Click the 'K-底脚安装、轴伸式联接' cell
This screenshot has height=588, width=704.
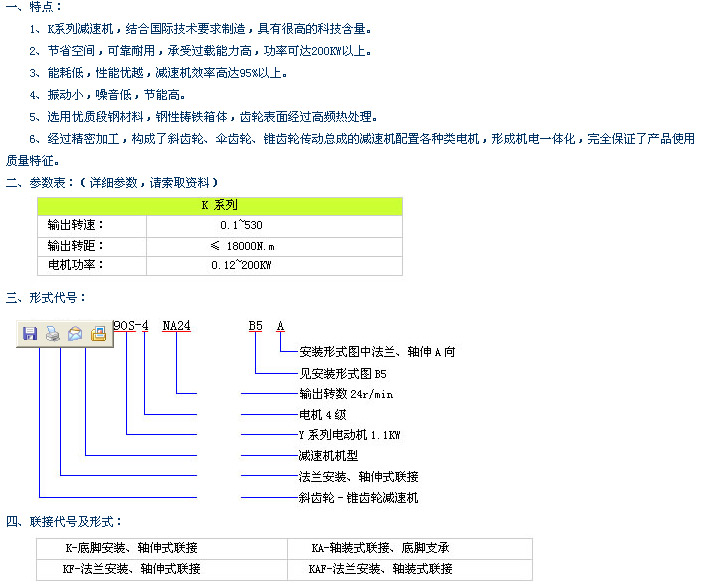131,548
